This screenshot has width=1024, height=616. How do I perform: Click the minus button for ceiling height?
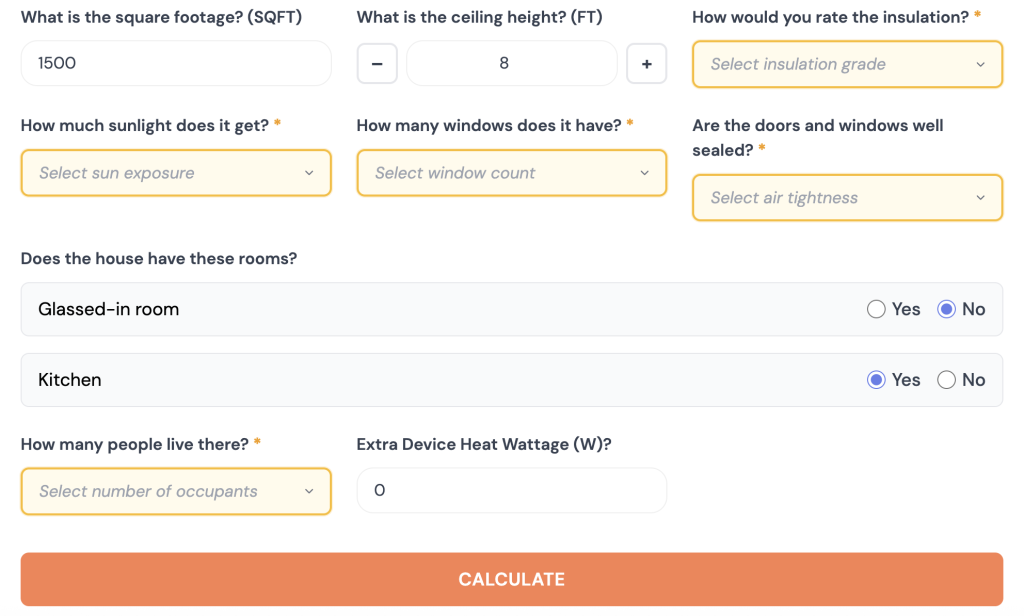[x=377, y=64]
